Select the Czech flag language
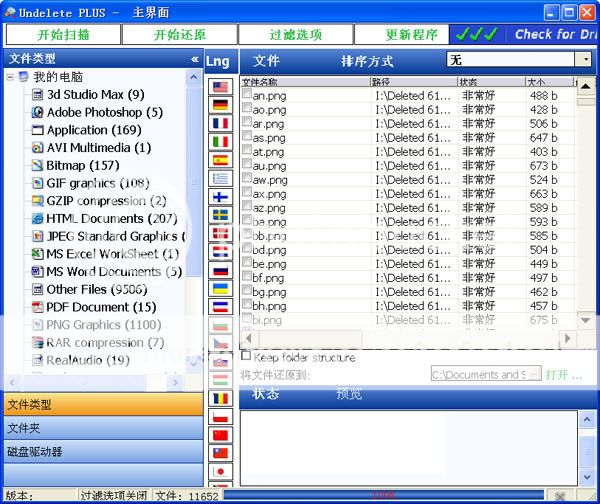This screenshot has height=504, width=600. click(x=220, y=344)
